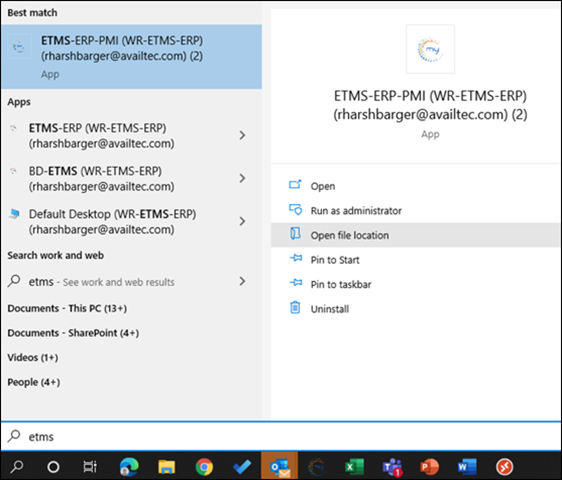Select Pin to taskbar

tap(341, 284)
